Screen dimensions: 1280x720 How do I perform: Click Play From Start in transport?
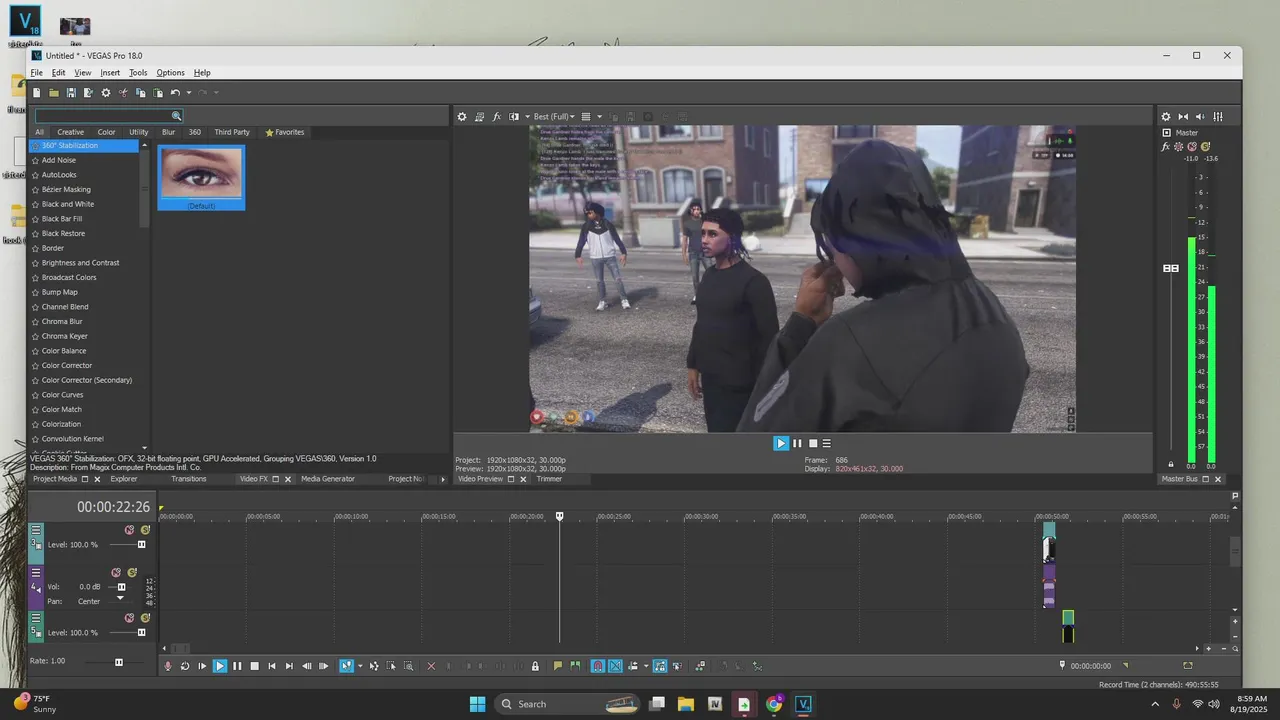[202, 666]
